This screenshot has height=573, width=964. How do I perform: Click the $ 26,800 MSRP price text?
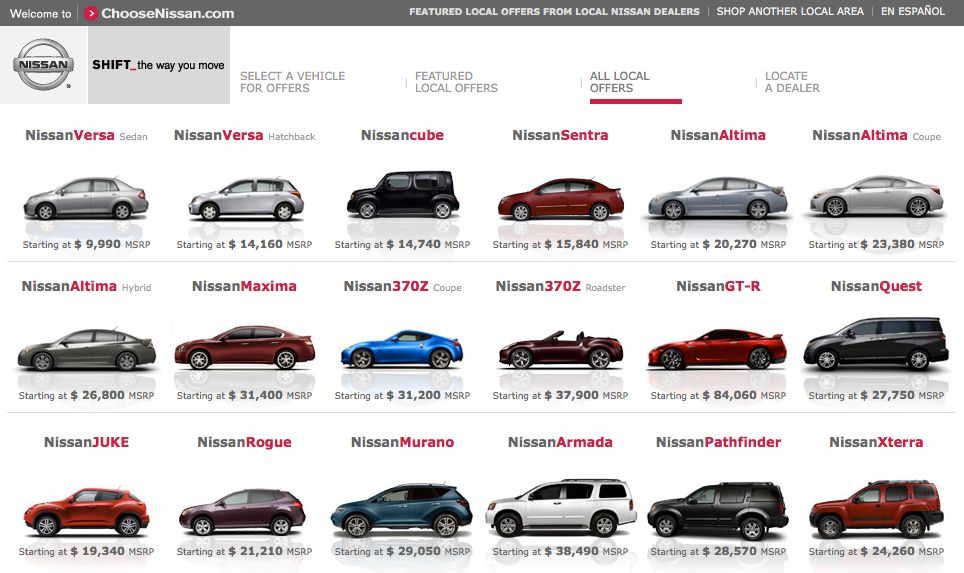pos(113,395)
